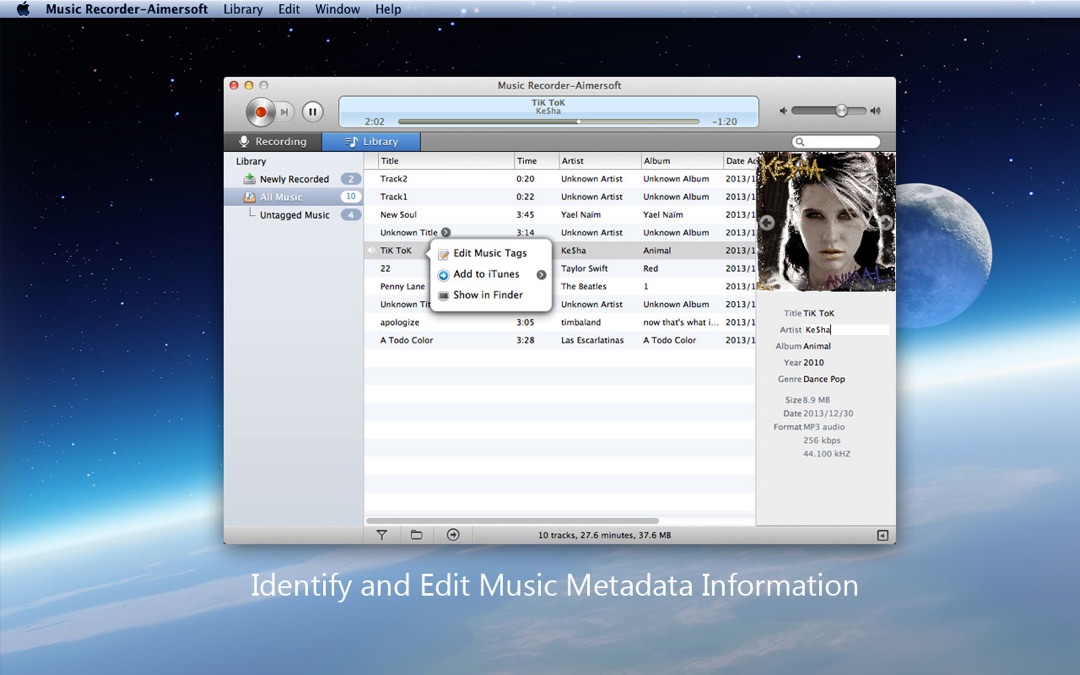Open the Library menu in menu bar
The image size is (1080, 675).
pos(243,9)
